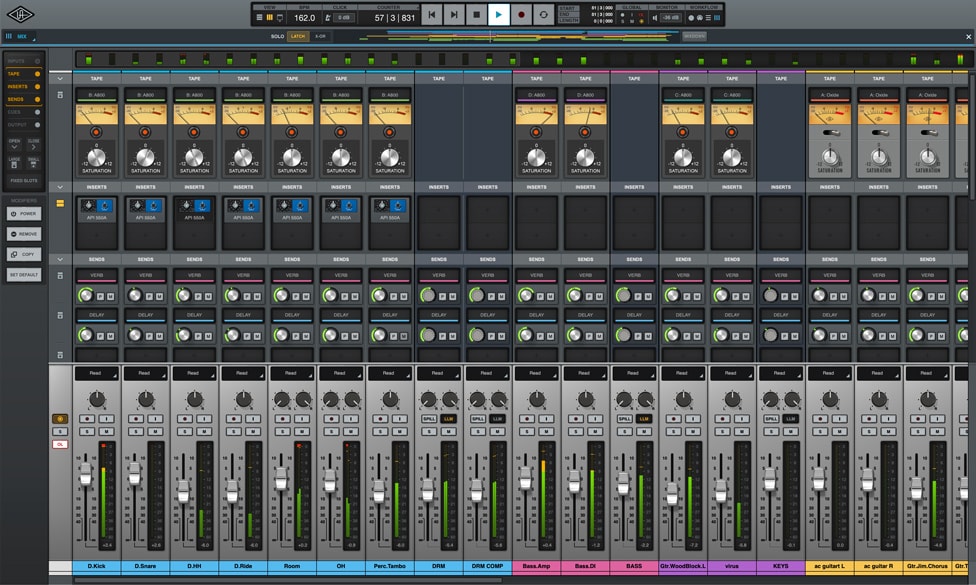The height and width of the screenshot is (585, 976).
Task: Mute the D.Kick track
Action: (x=106, y=431)
